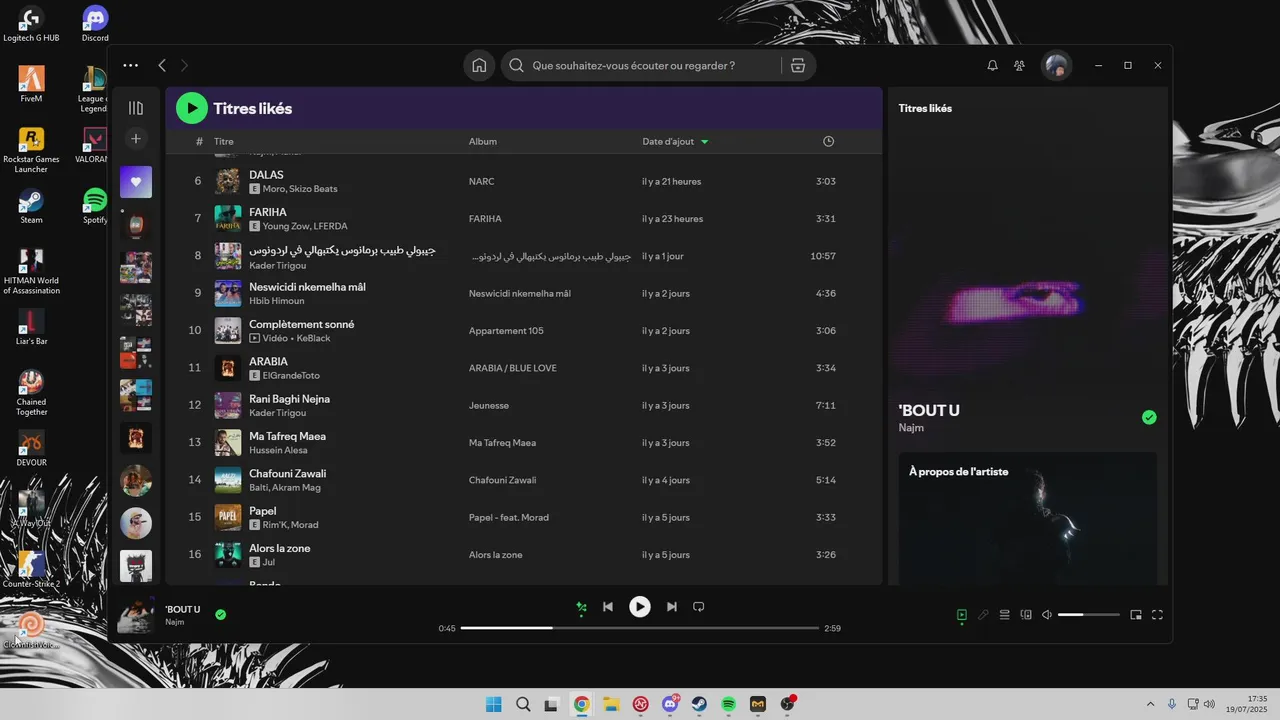1280x720 pixels.
Task: Open artist link Moro, Skizo Beats
Action: (300, 189)
